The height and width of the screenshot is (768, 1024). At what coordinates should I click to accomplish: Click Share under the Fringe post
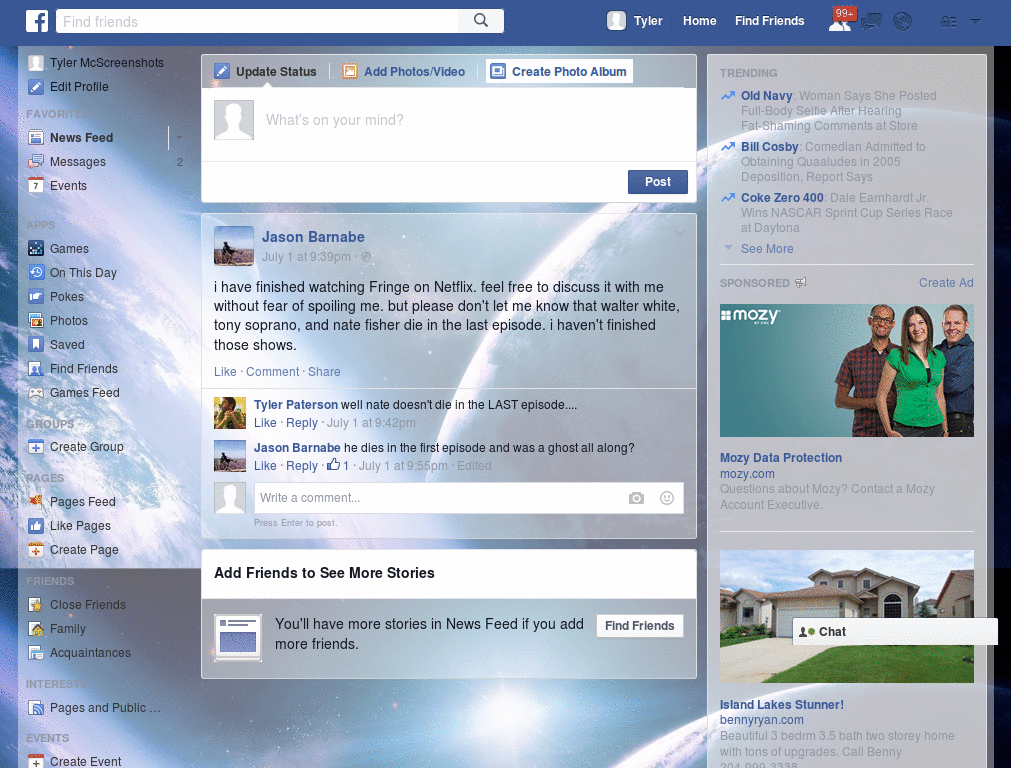(324, 372)
